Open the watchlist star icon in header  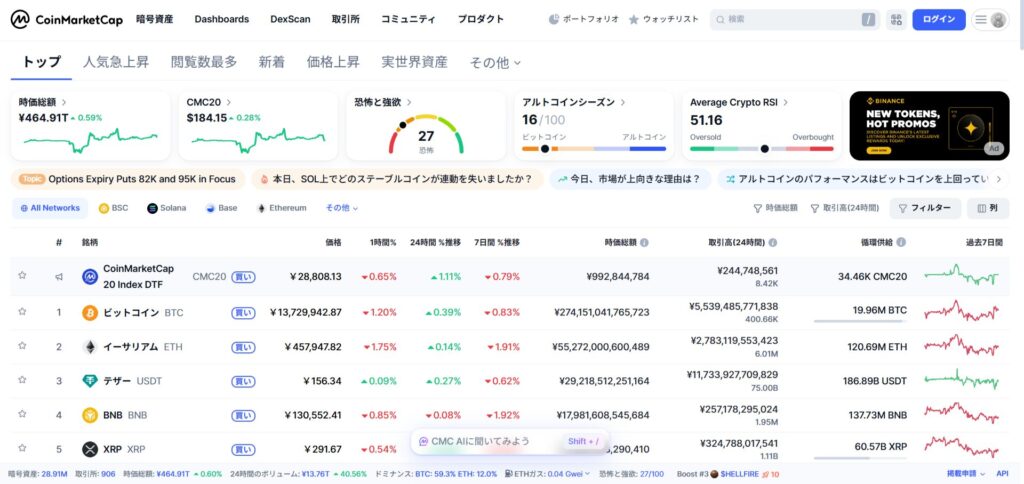tap(633, 20)
